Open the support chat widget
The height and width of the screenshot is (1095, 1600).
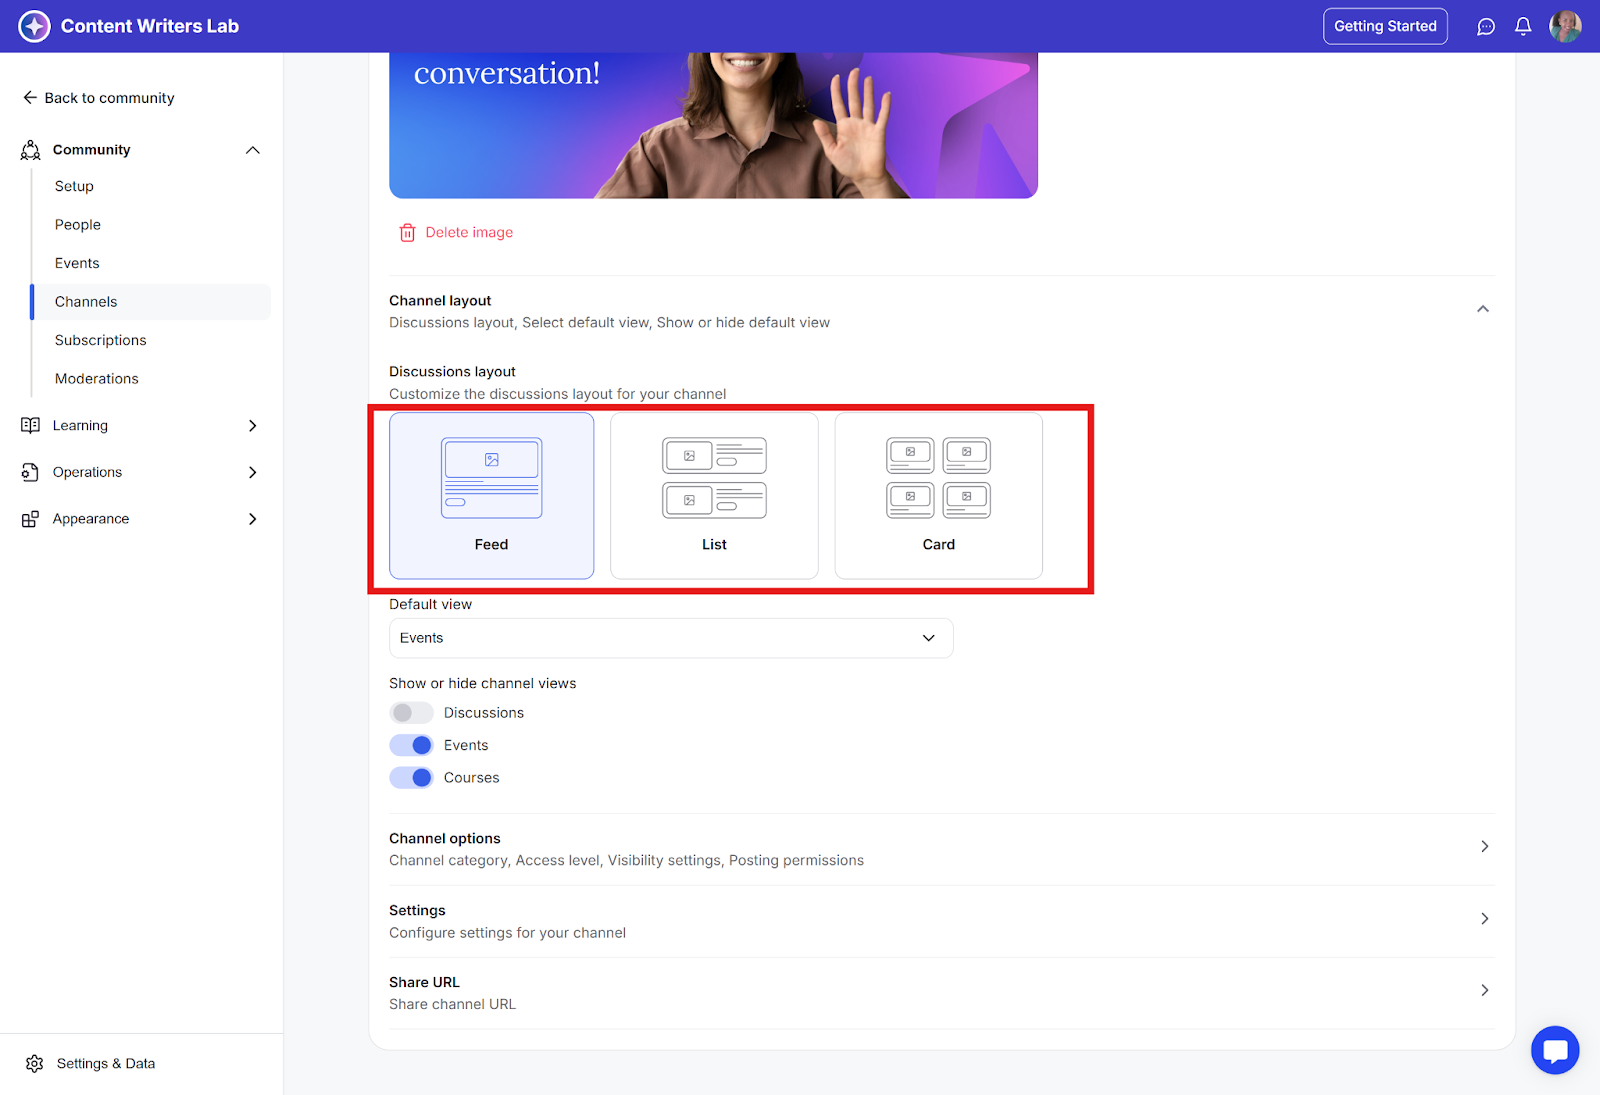tap(1555, 1050)
